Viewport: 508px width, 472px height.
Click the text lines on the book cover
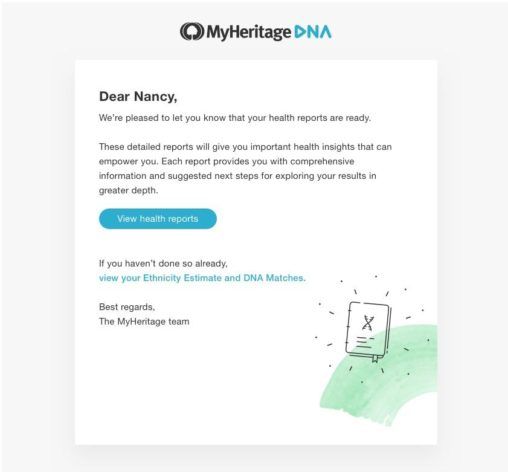[364, 342]
